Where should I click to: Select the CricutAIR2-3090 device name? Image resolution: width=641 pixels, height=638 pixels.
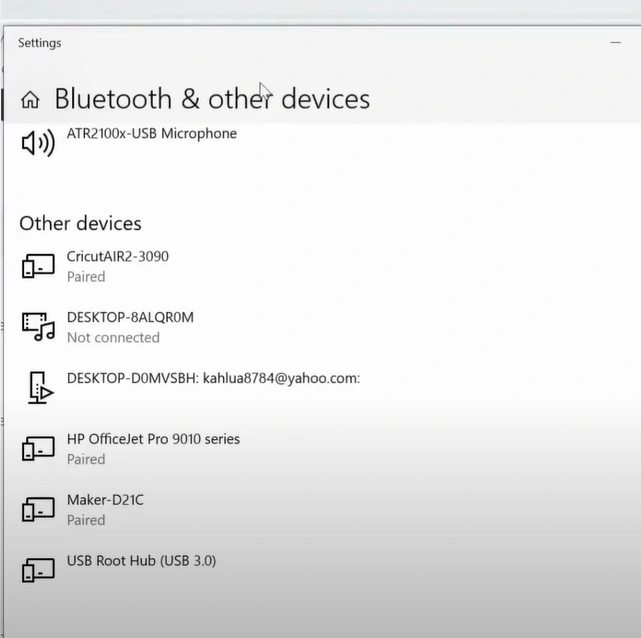pyautogui.click(x=117, y=256)
